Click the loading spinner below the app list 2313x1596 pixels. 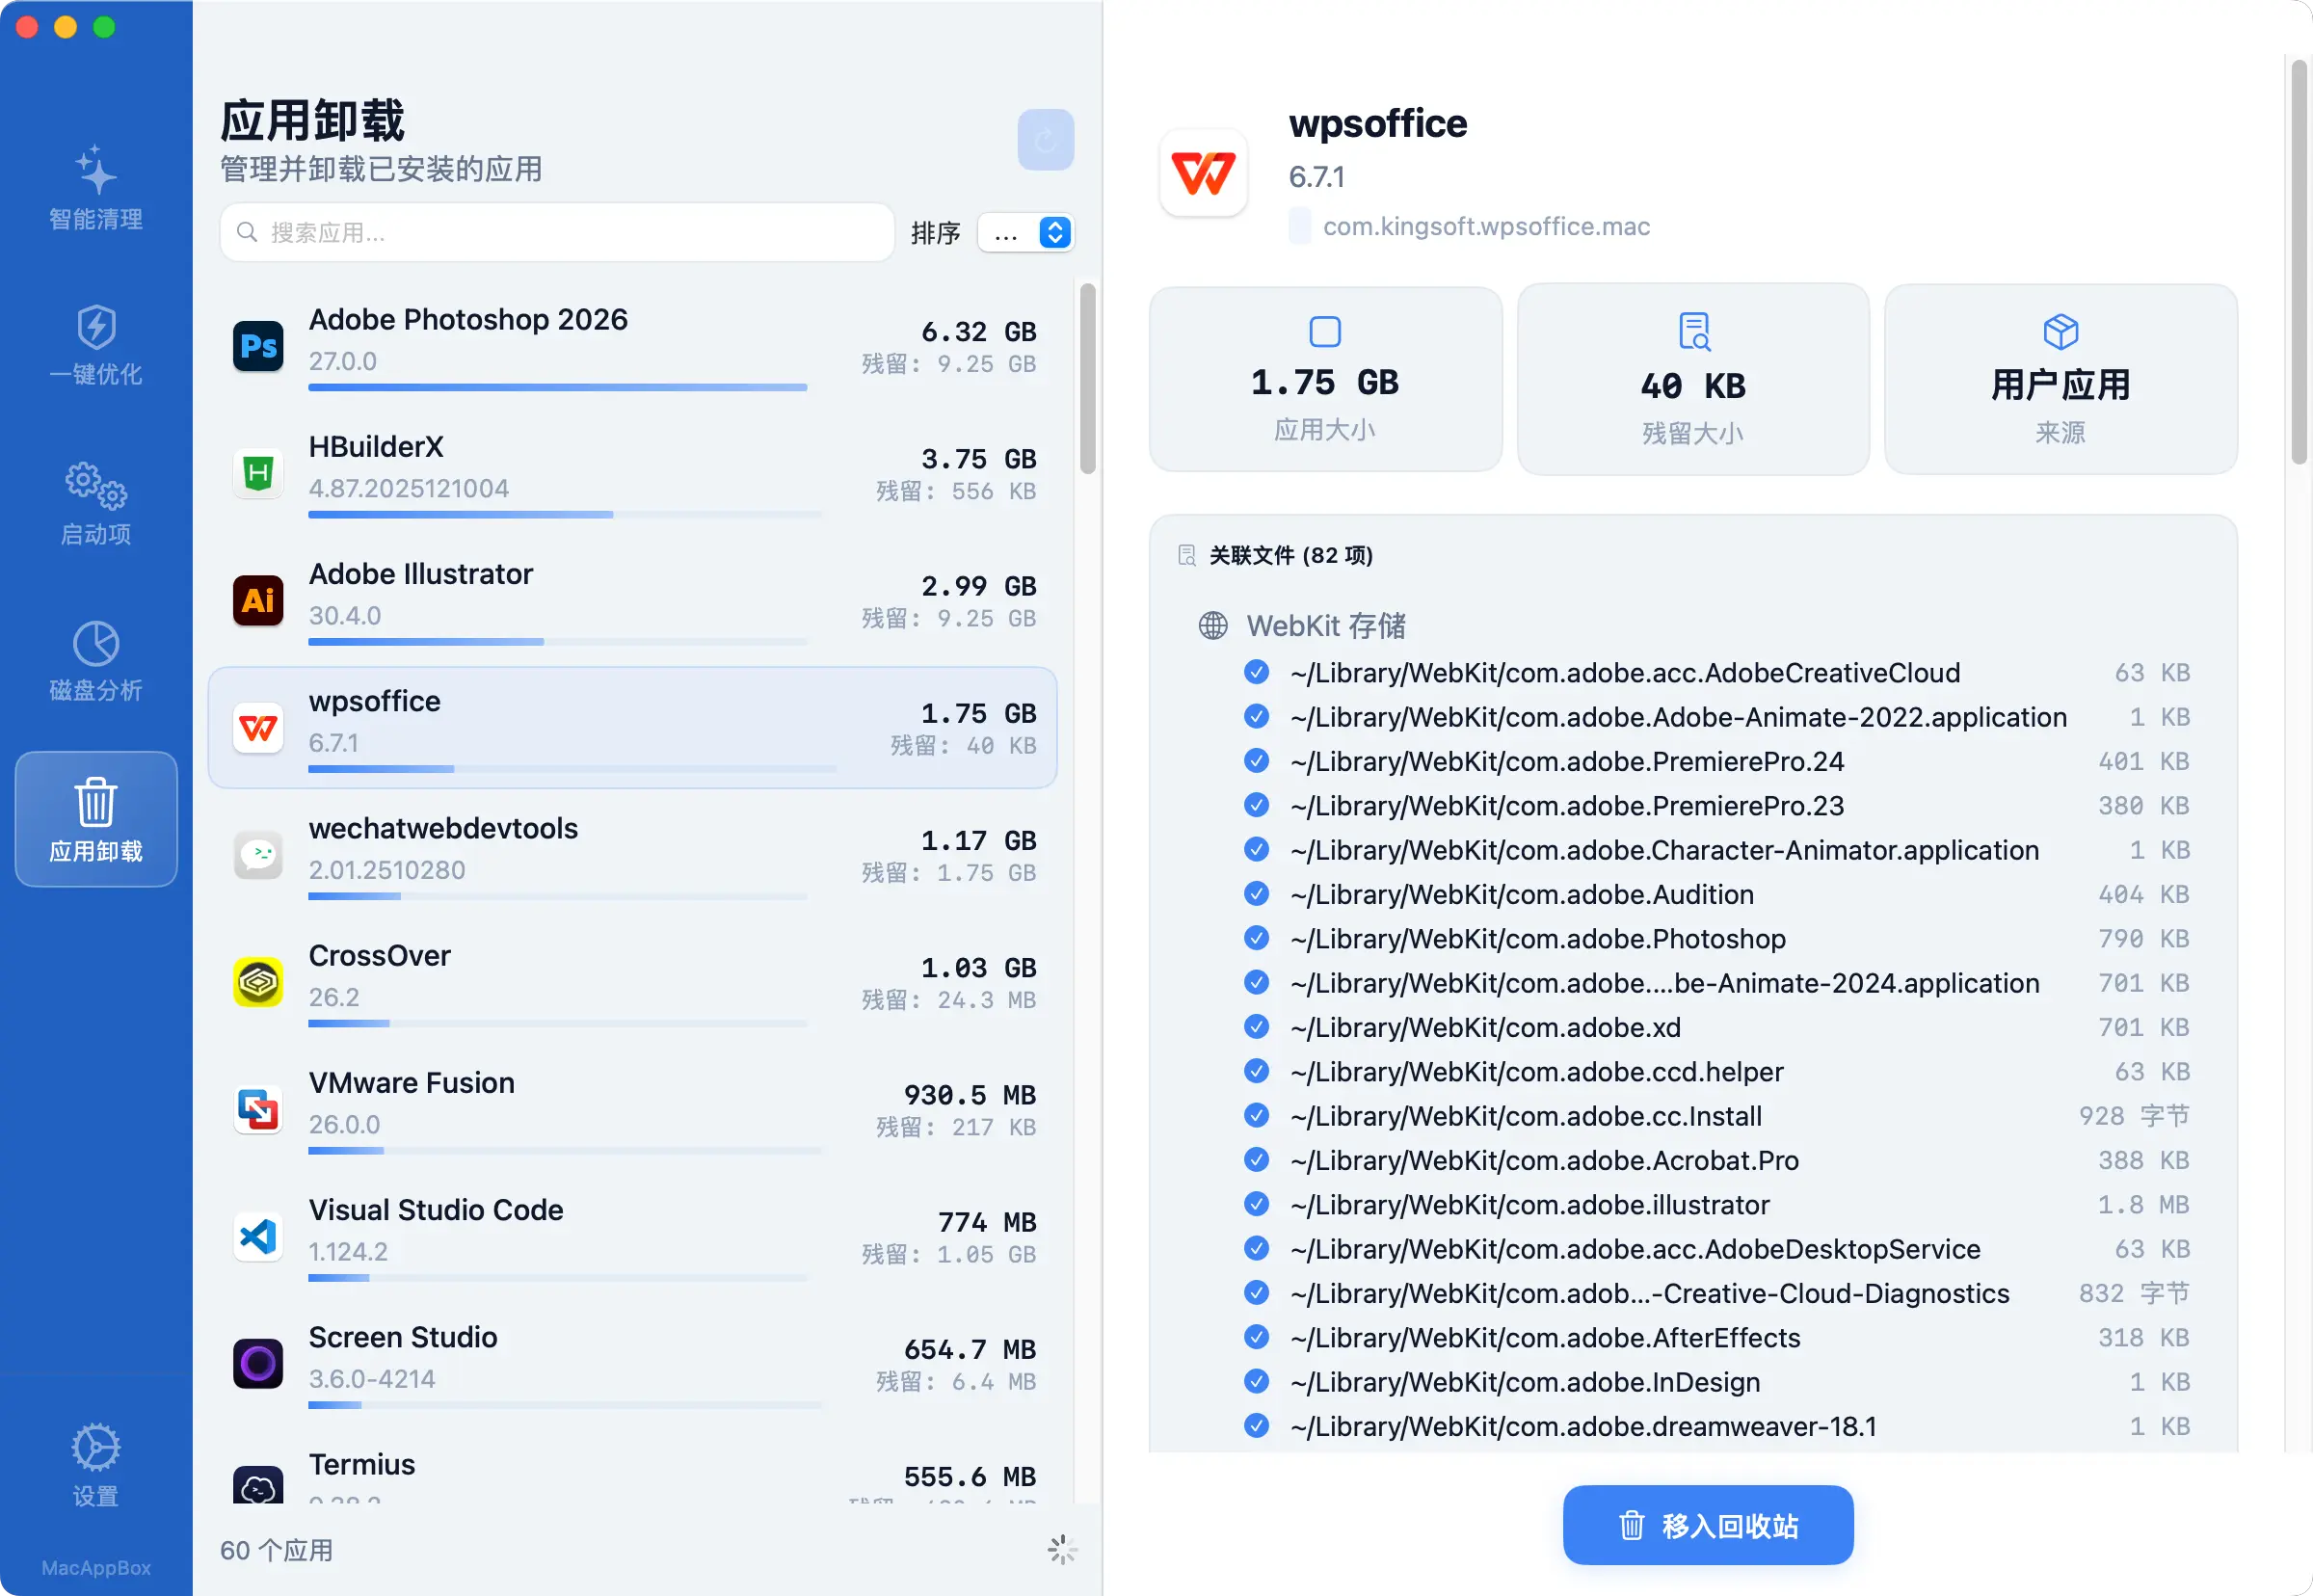click(1062, 1550)
